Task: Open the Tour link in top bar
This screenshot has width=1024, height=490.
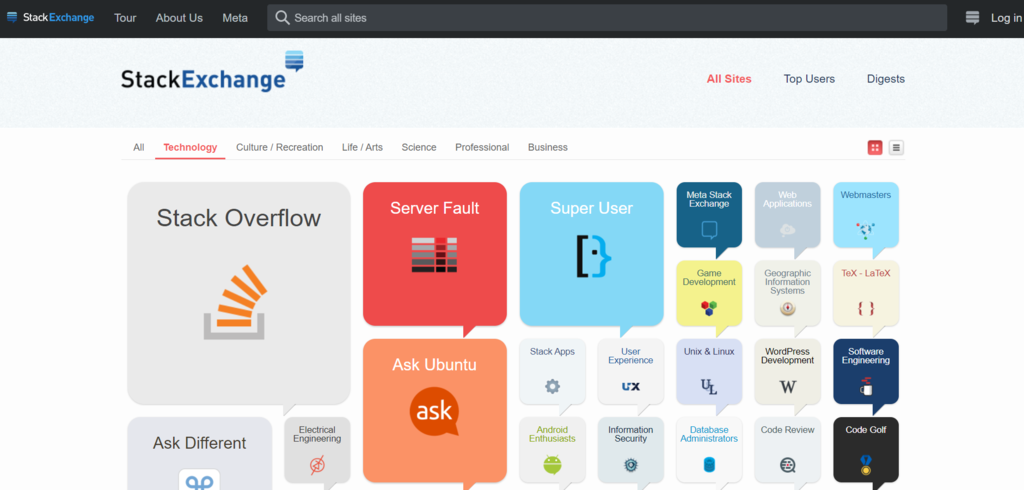Action: (125, 18)
